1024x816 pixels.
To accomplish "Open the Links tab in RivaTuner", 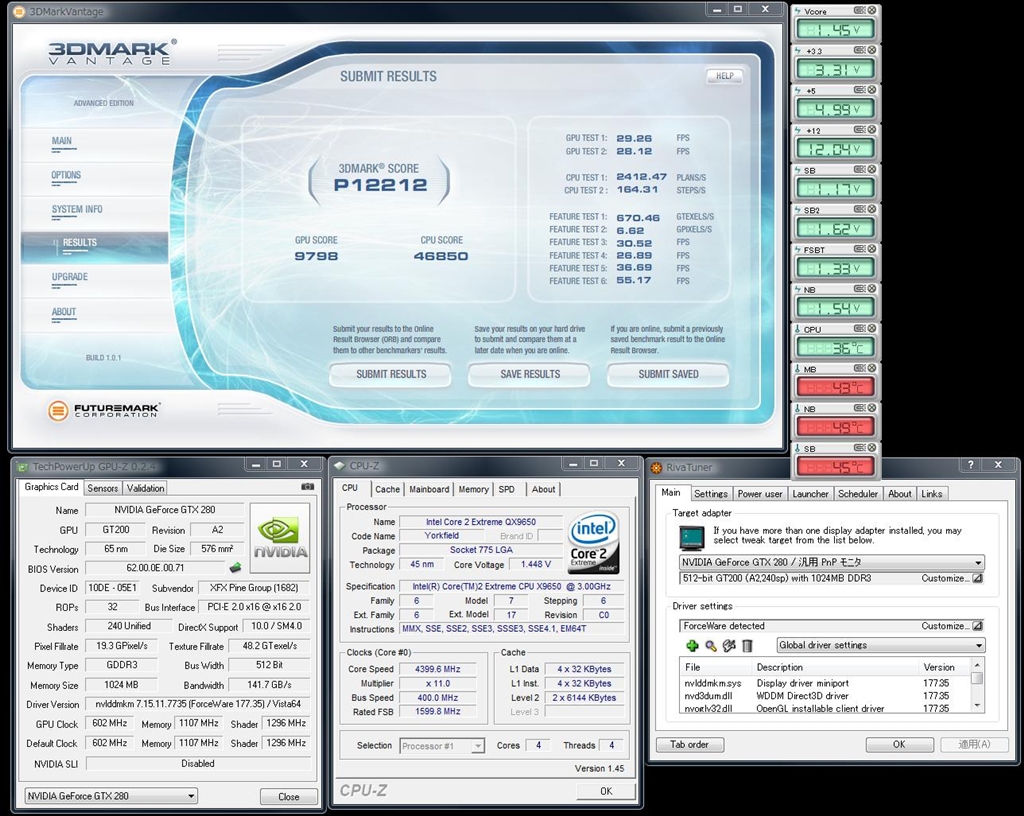I will click(932, 494).
